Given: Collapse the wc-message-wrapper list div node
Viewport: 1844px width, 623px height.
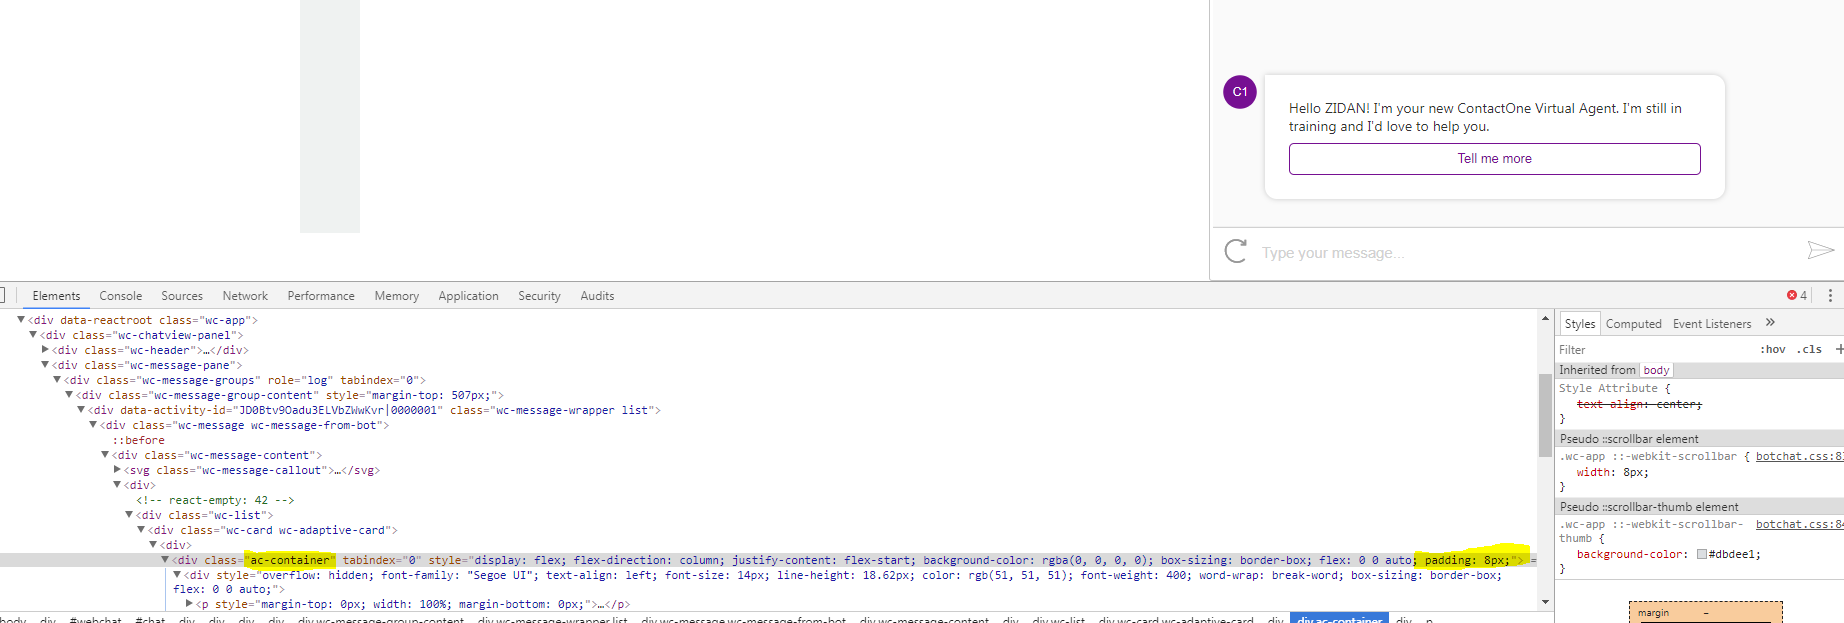Looking at the screenshot, I should point(81,410).
